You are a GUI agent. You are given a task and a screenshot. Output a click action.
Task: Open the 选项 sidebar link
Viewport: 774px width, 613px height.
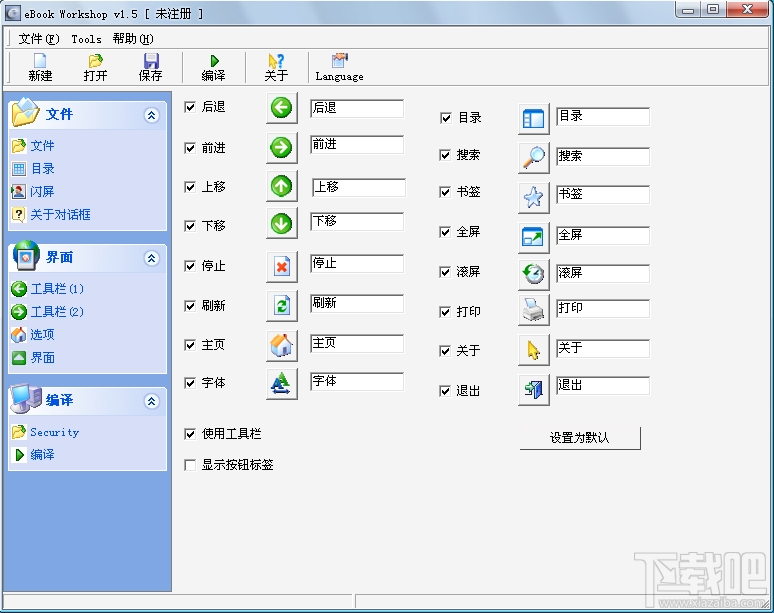point(42,335)
